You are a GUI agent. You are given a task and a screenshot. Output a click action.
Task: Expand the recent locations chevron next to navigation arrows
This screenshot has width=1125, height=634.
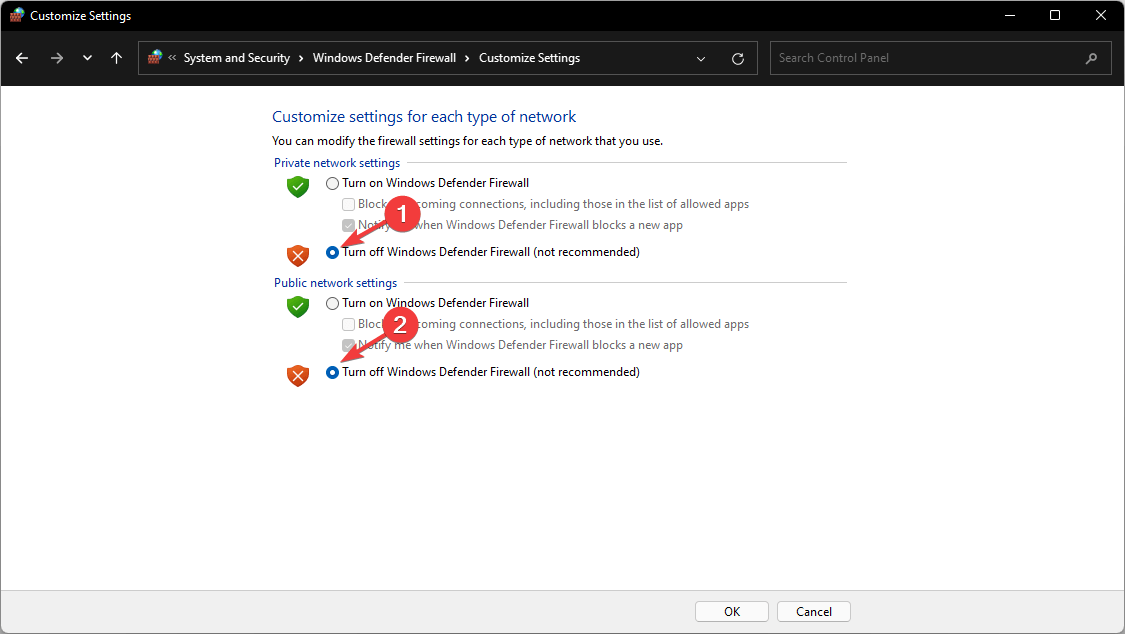[87, 57]
